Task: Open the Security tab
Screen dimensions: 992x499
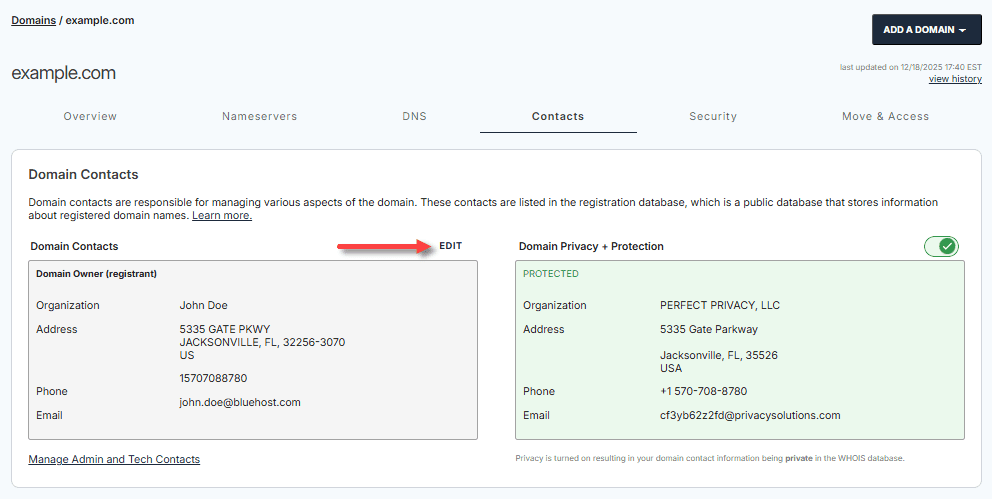Action: click(713, 116)
